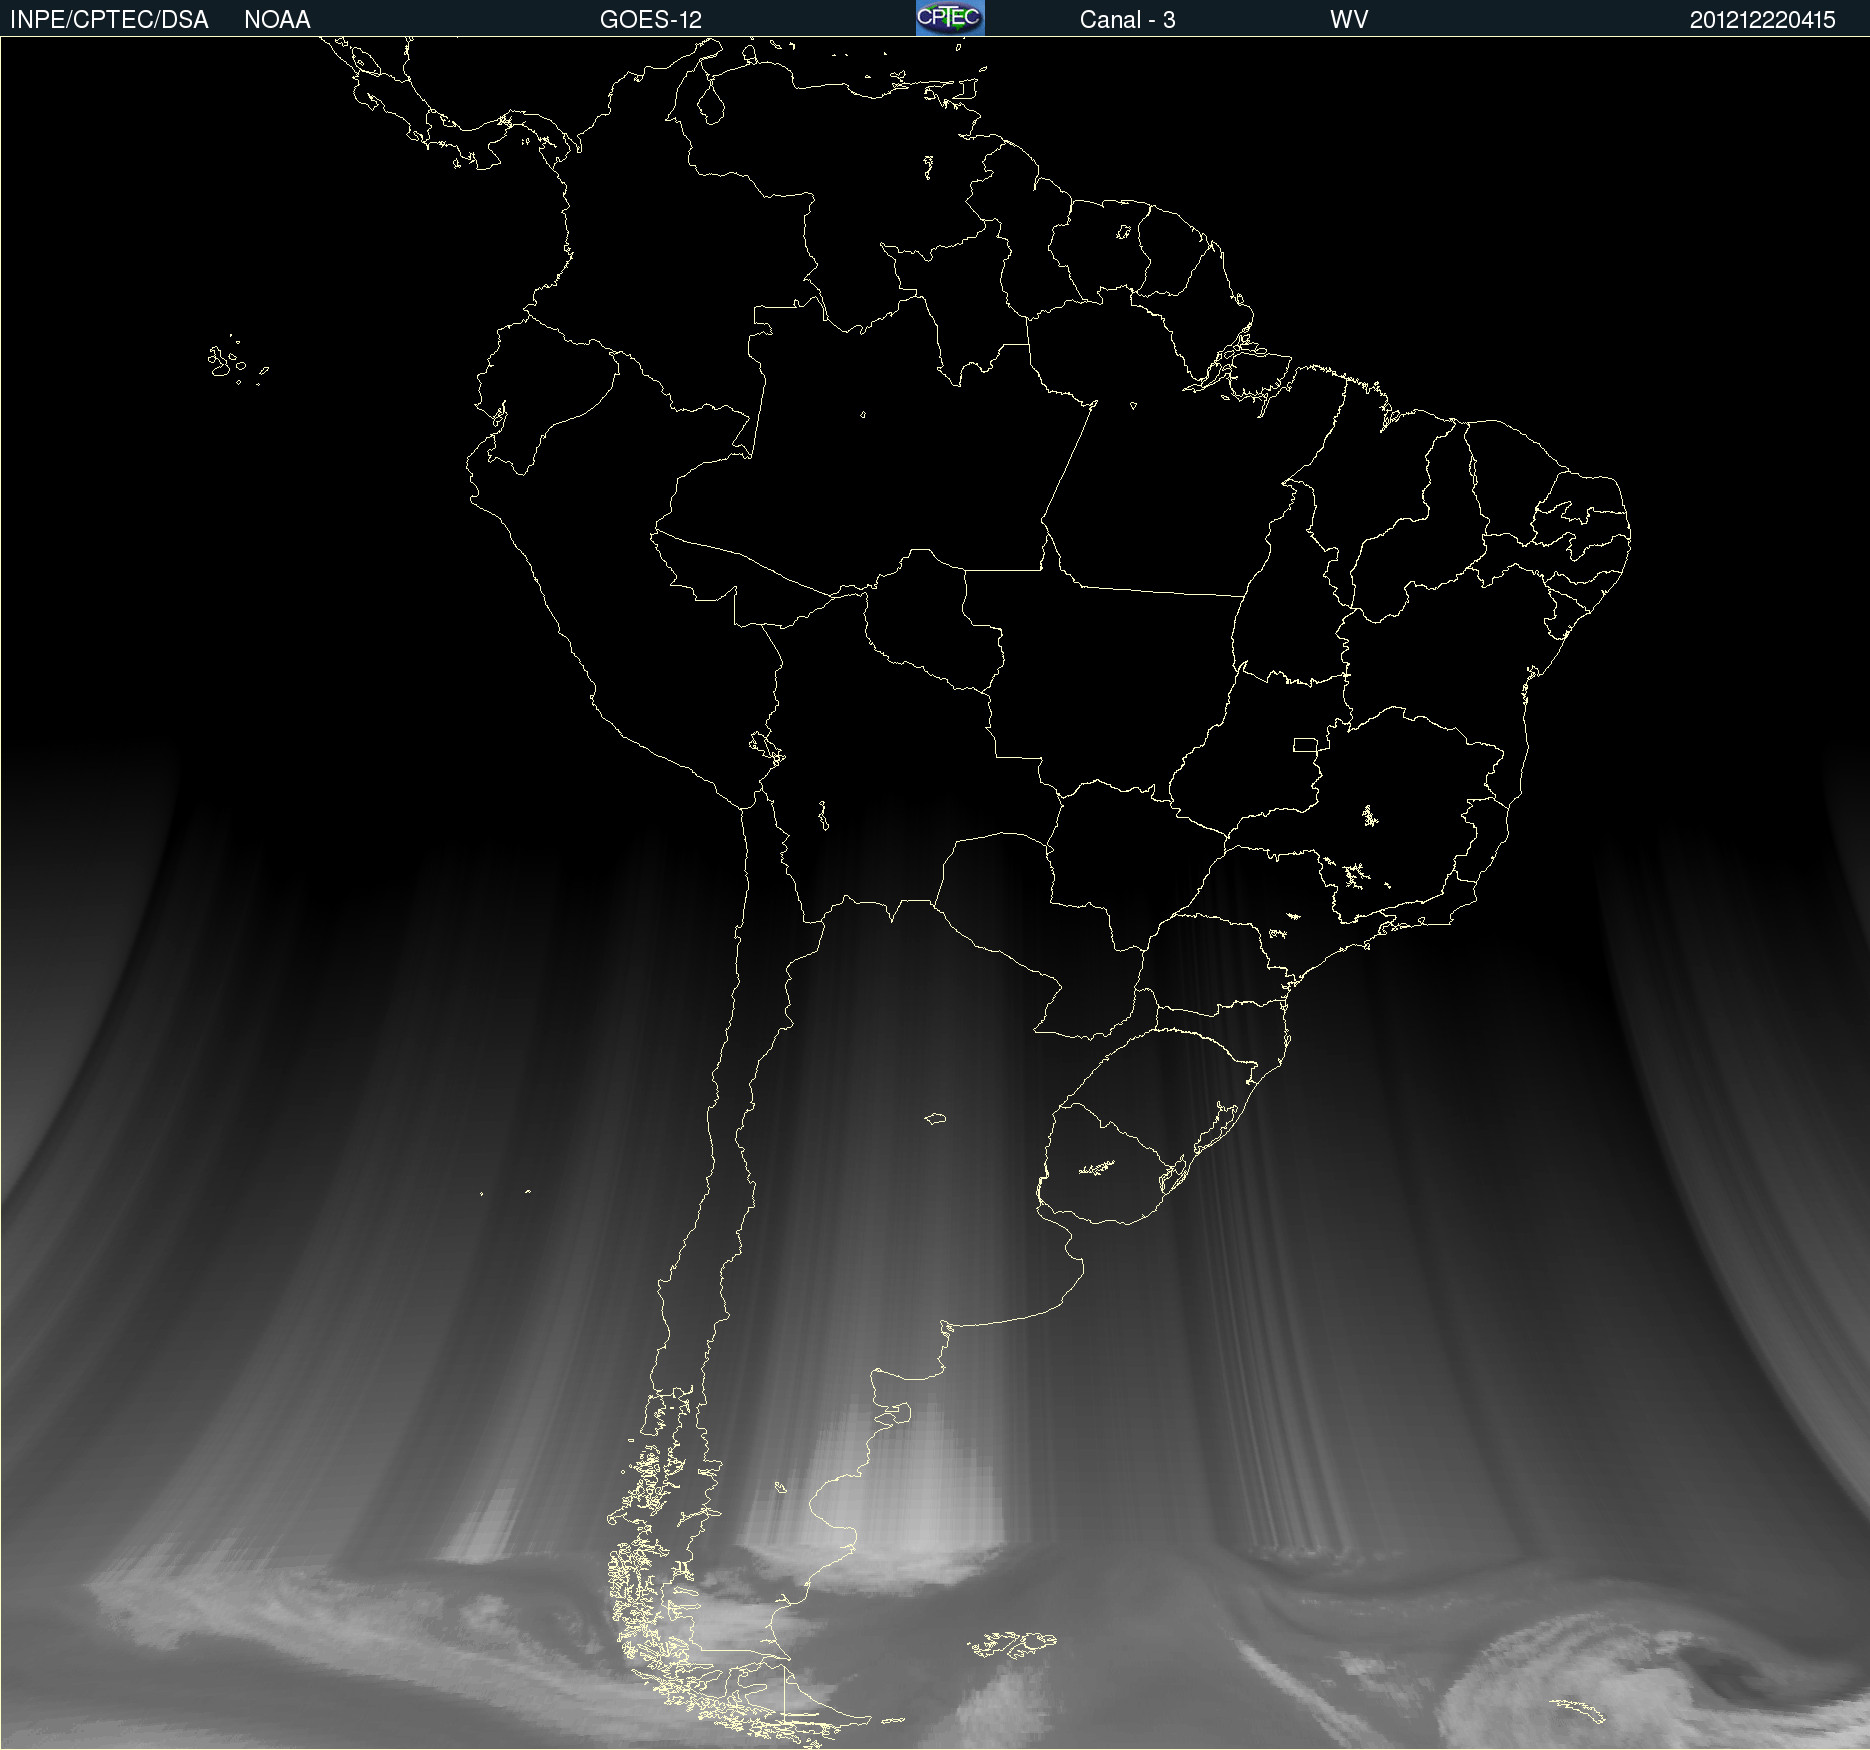Click the NOAA label in the header
The height and width of the screenshot is (1750, 1870).
pos(277,20)
